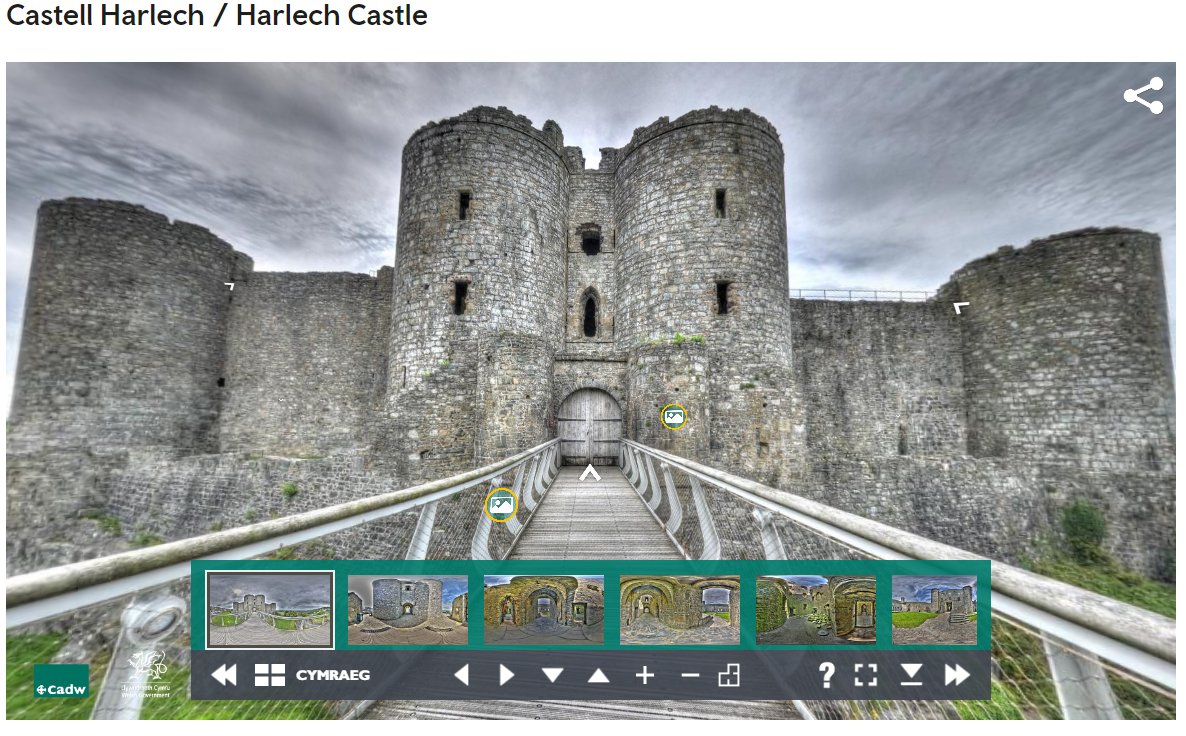1186x736 pixels.
Task: Toggle the thumbnail grid icon
Action: [270, 675]
